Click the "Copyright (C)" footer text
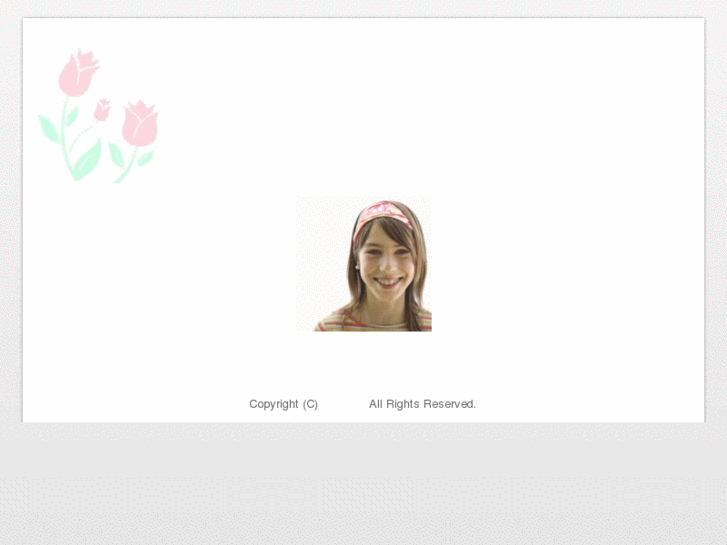The height and width of the screenshot is (545, 727). [x=283, y=404]
